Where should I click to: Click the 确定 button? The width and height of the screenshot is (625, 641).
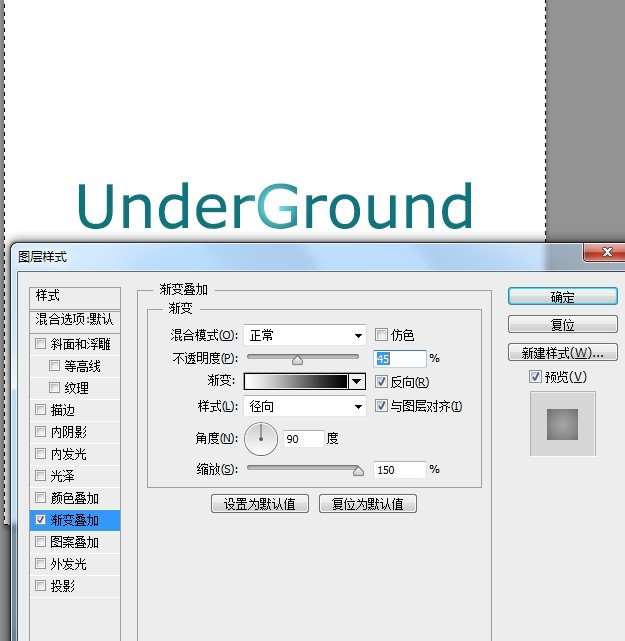(x=562, y=297)
